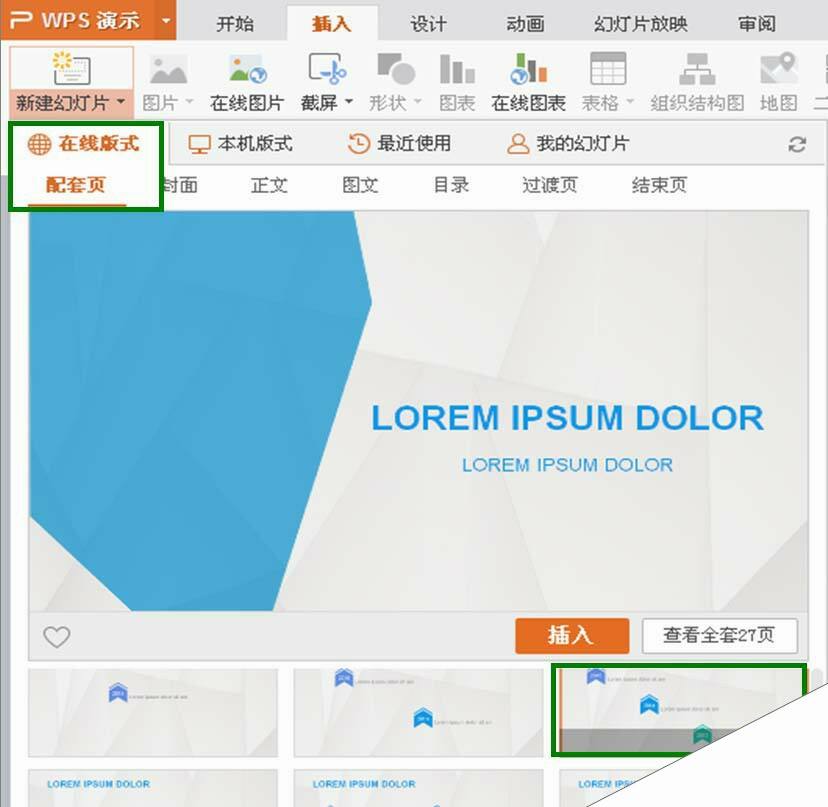Image resolution: width=828 pixels, height=807 pixels.
Task: Click 查看全套27页 button
Action: point(720,635)
